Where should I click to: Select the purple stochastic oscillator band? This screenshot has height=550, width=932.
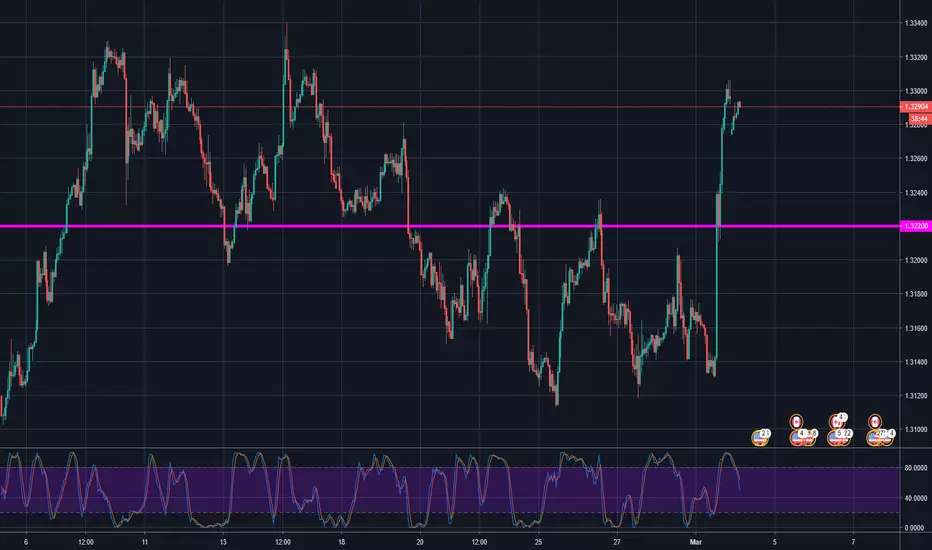click(x=449, y=490)
